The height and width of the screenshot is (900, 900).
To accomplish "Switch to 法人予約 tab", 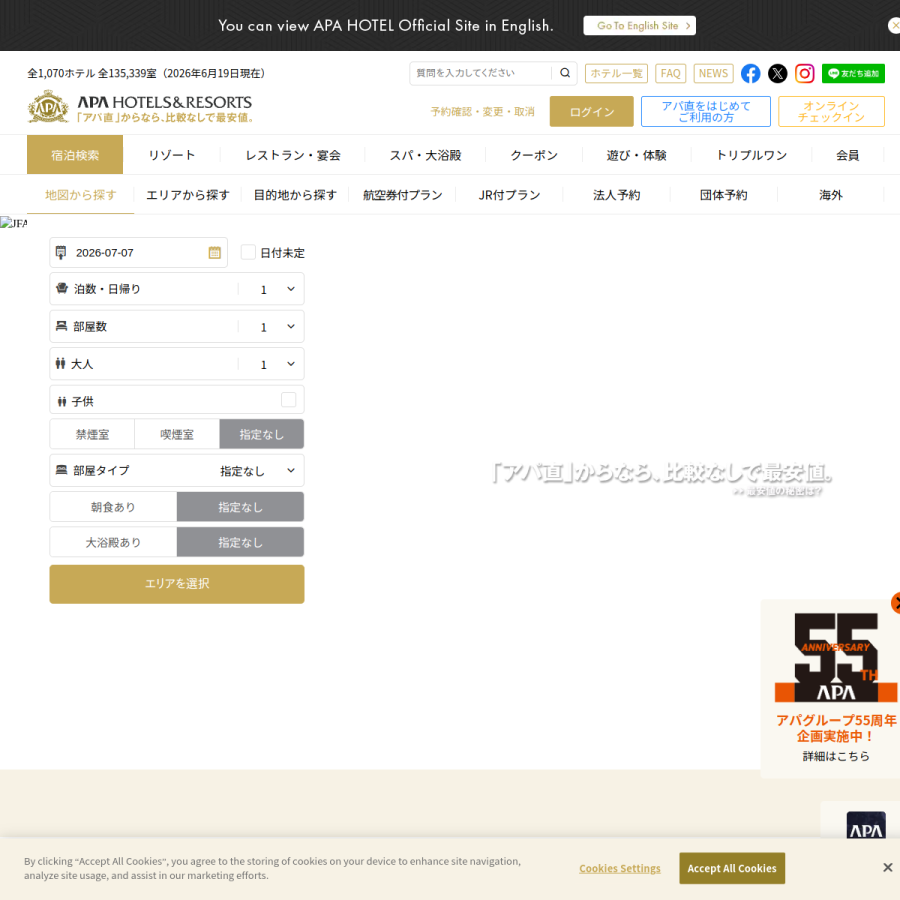I will tap(616, 195).
